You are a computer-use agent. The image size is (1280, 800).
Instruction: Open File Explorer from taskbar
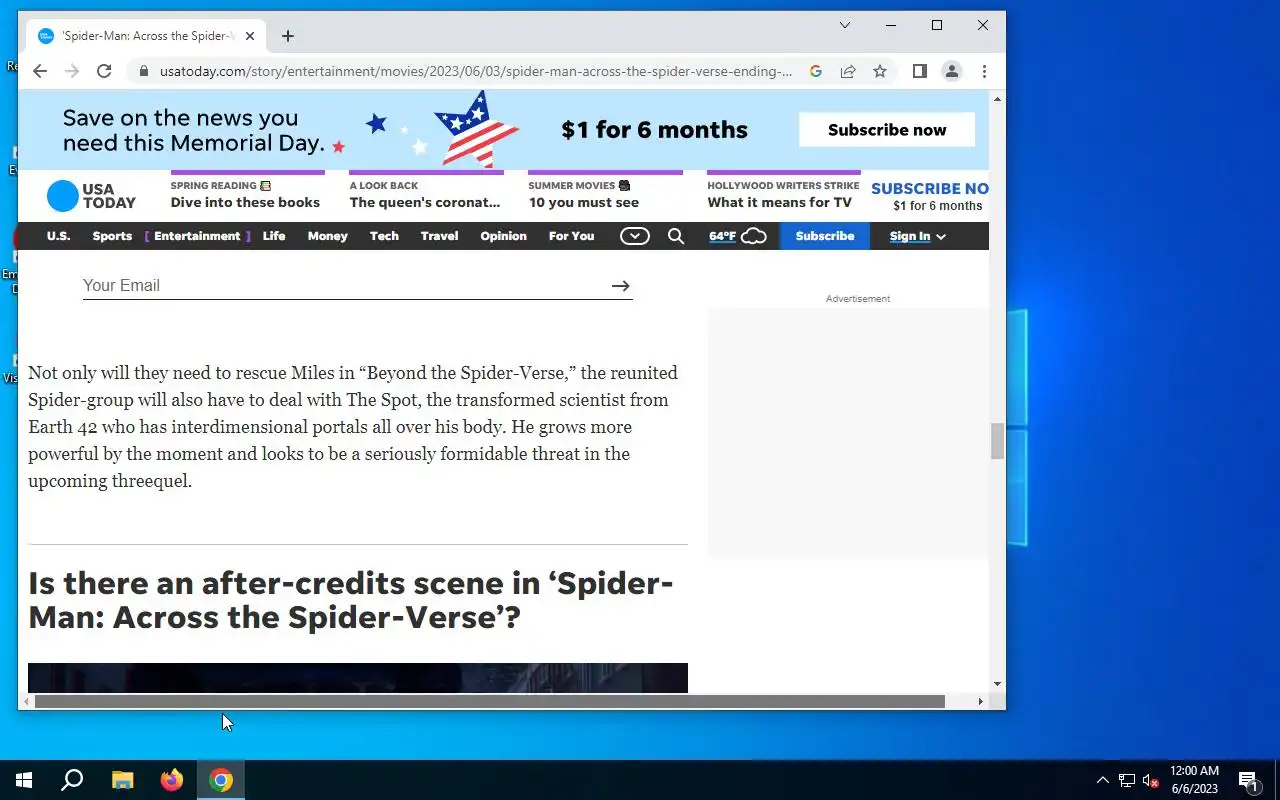(122, 780)
